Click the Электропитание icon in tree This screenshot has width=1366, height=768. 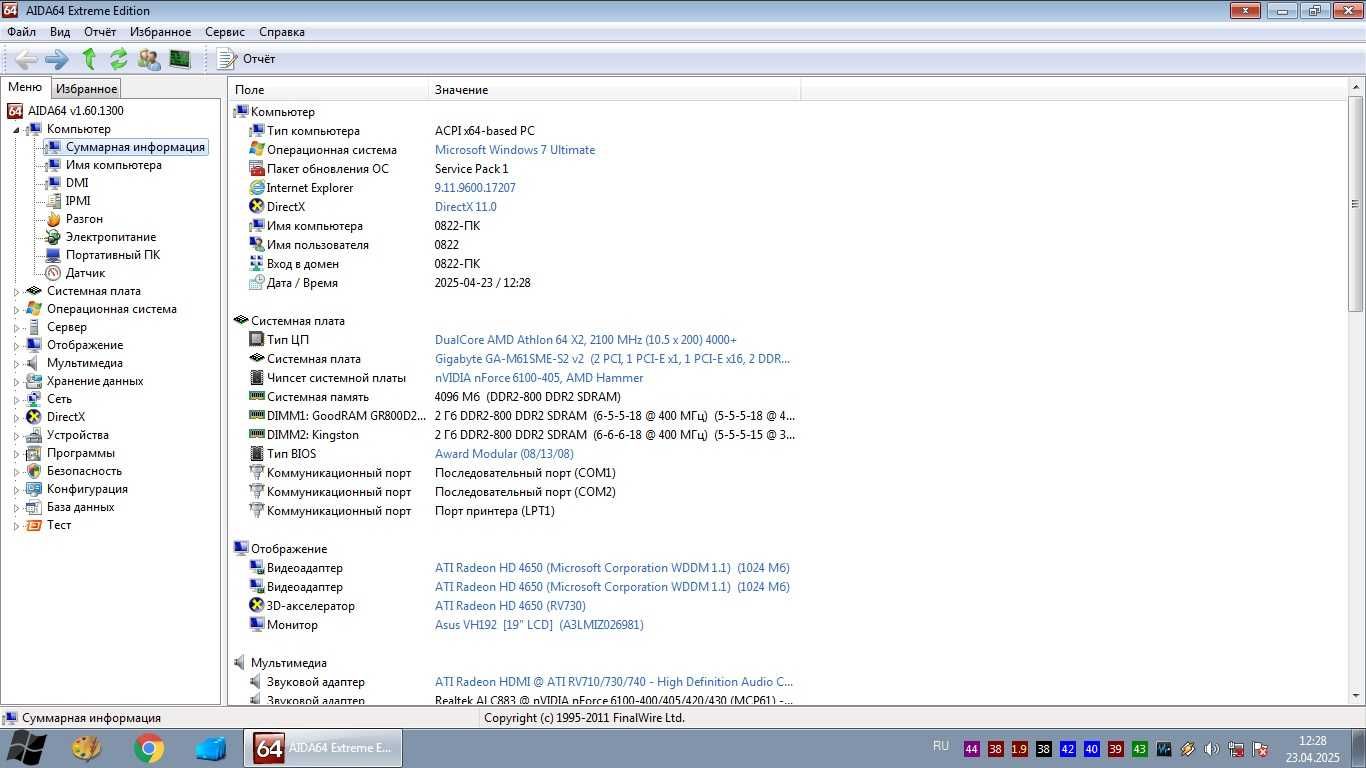(x=53, y=237)
